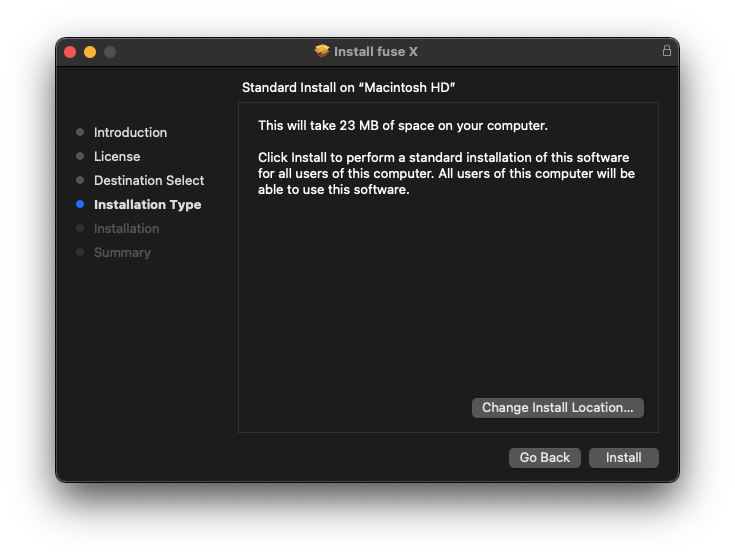Go Back to the previous step
This screenshot has height=556, width=735.
[x=545, y=458]
